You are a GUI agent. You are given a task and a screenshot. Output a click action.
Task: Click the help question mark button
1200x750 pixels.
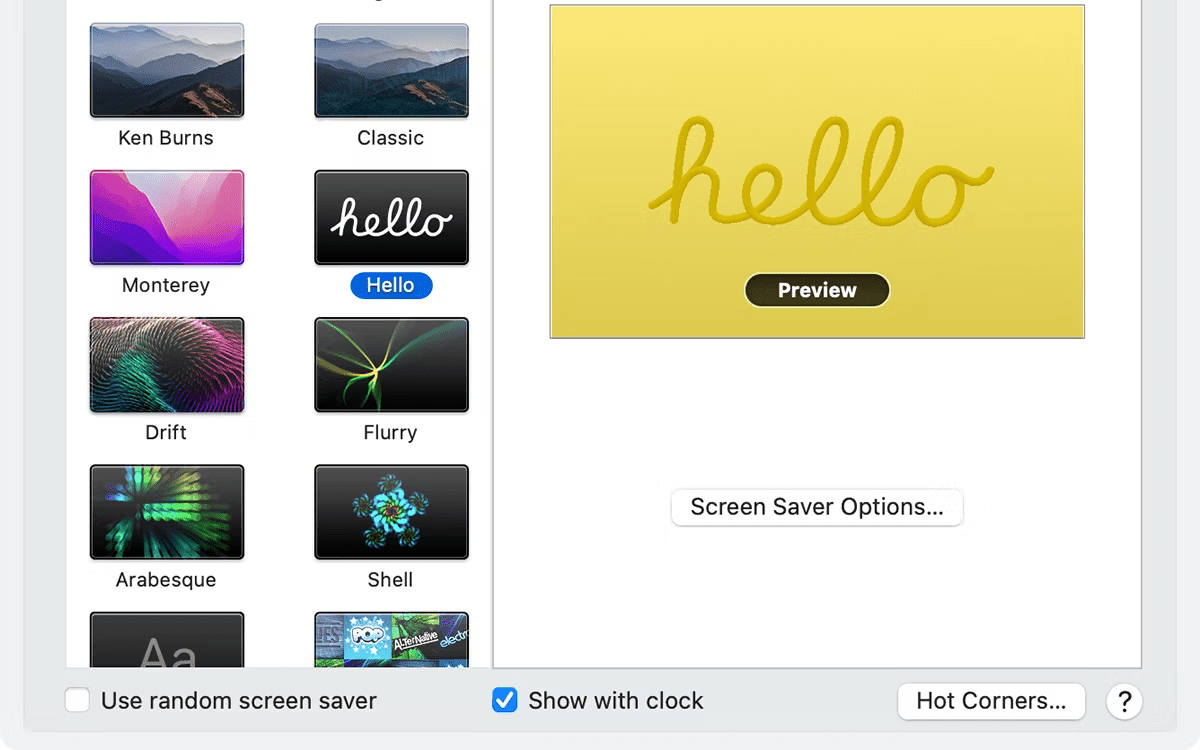[1124, 702]
